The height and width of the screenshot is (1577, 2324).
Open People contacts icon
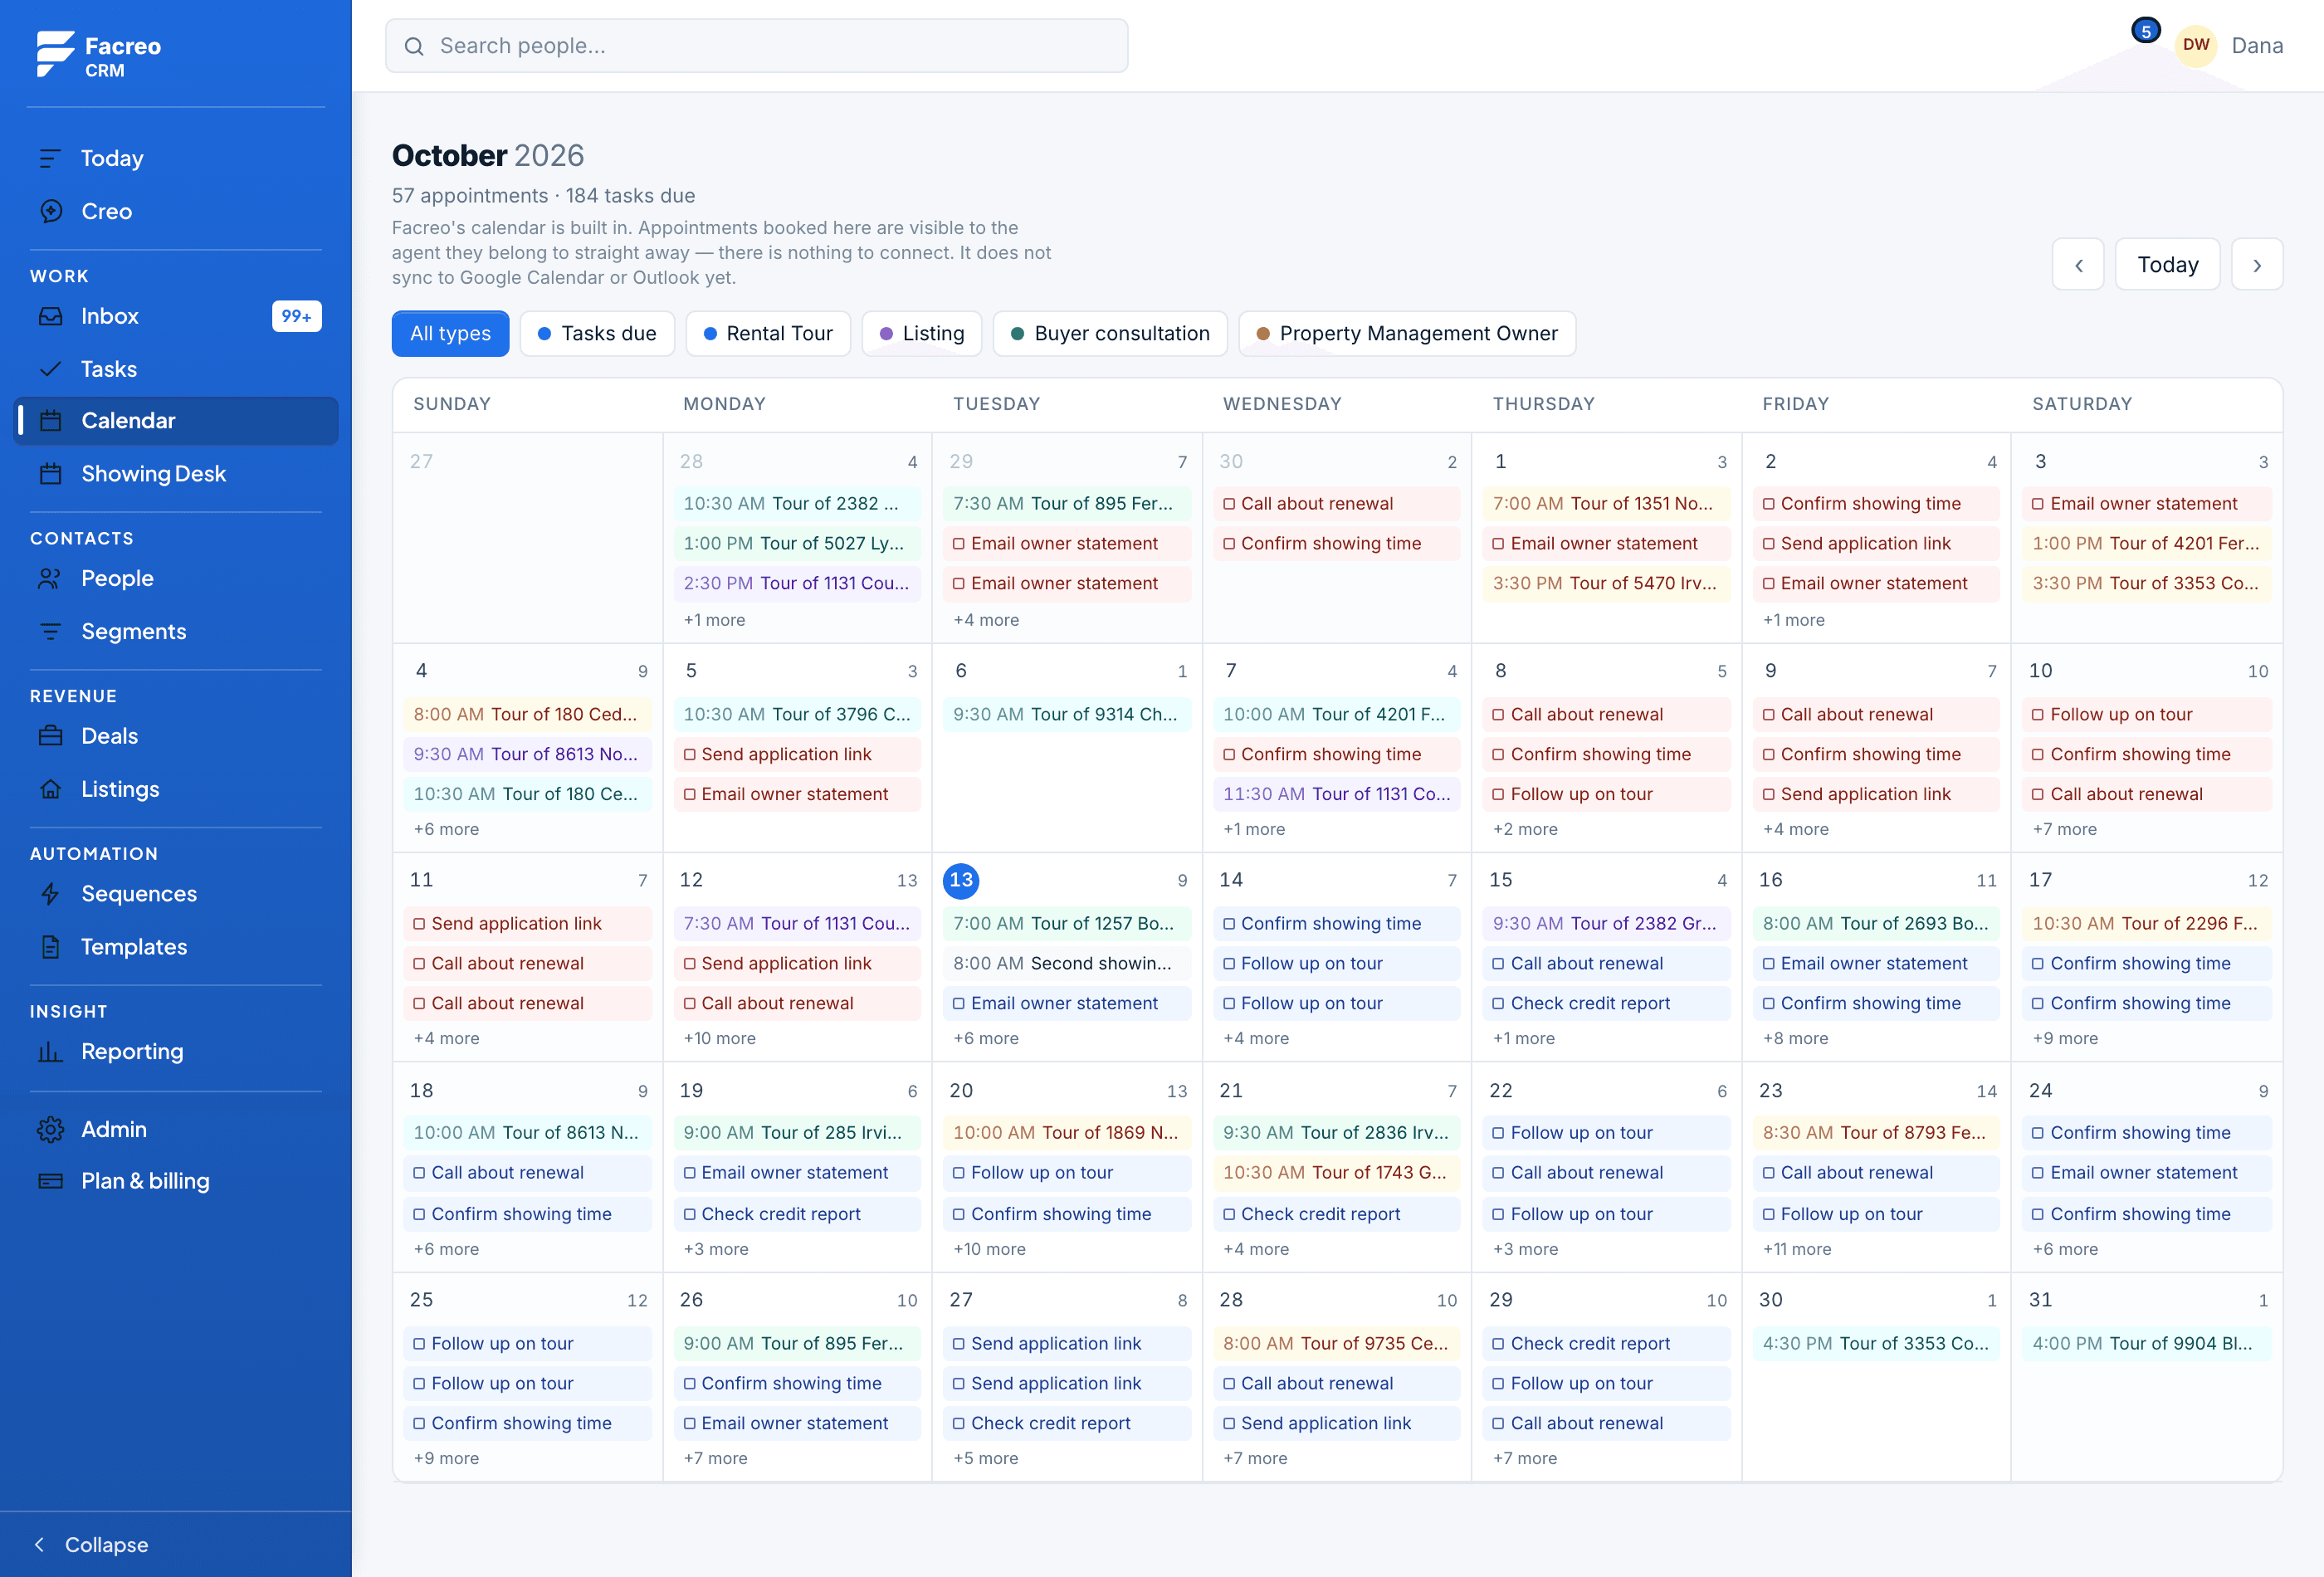click(x=50, y=579)
